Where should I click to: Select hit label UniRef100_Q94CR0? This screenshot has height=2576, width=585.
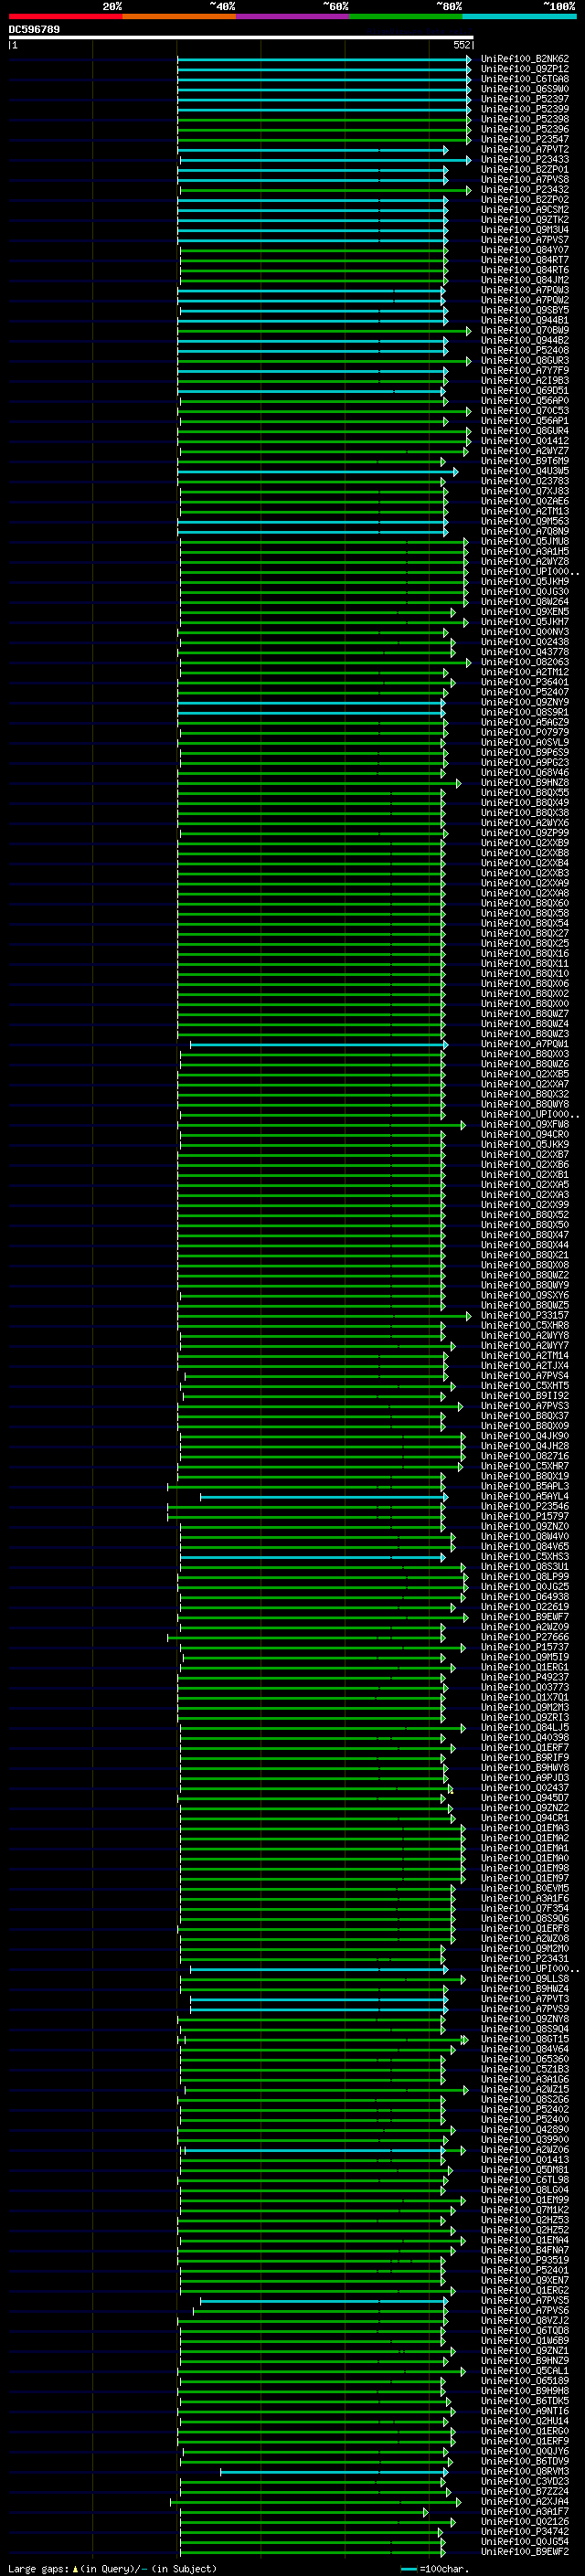525,1134
